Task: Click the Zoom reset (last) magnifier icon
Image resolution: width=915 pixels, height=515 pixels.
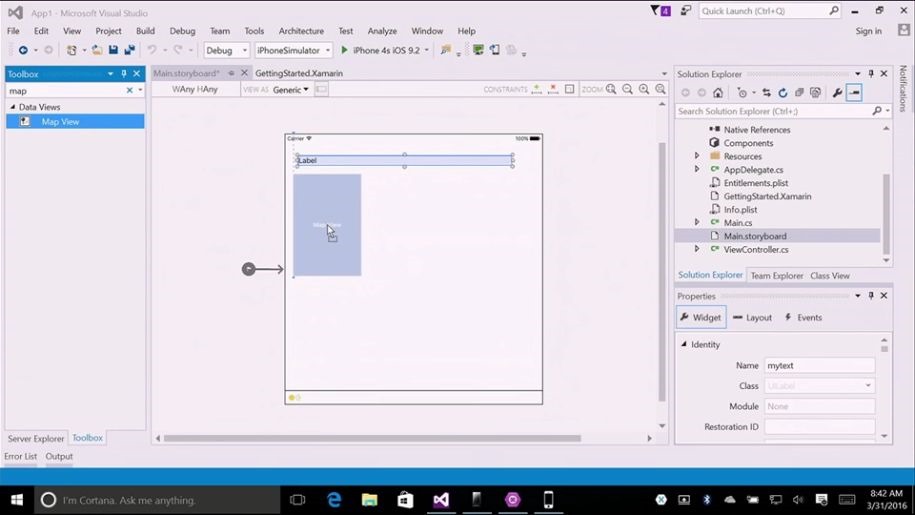Action: [660, 89]
